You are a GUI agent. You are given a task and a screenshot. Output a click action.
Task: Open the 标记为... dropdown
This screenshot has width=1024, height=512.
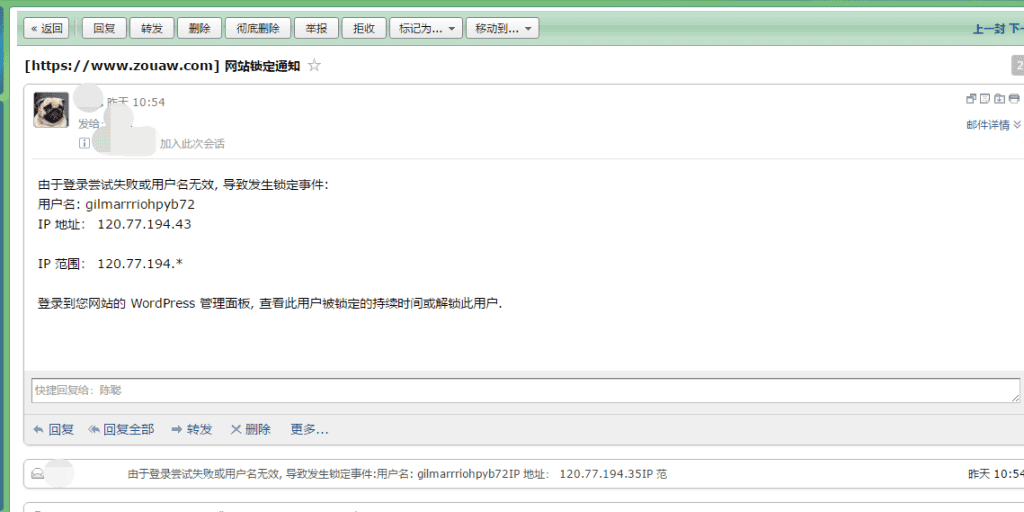426,29
